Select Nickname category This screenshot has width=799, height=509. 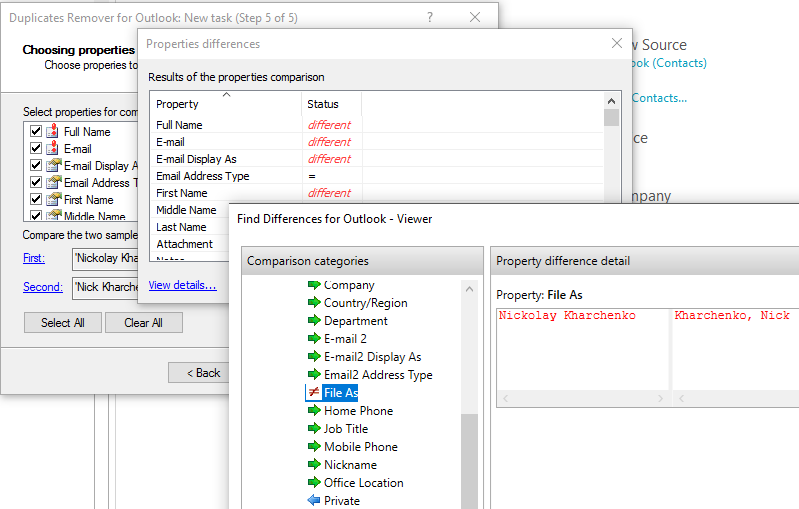(351, 465)
